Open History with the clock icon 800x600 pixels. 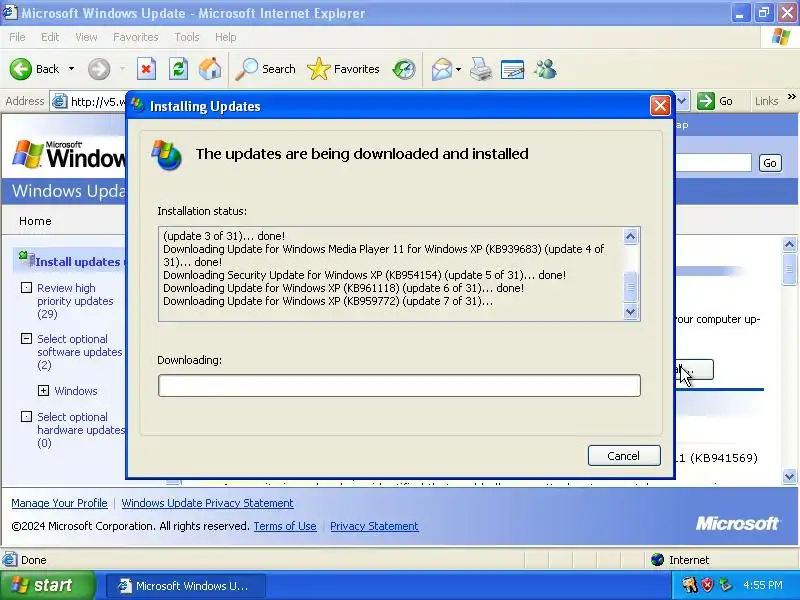pyautogui.click(x=404, y=69)
